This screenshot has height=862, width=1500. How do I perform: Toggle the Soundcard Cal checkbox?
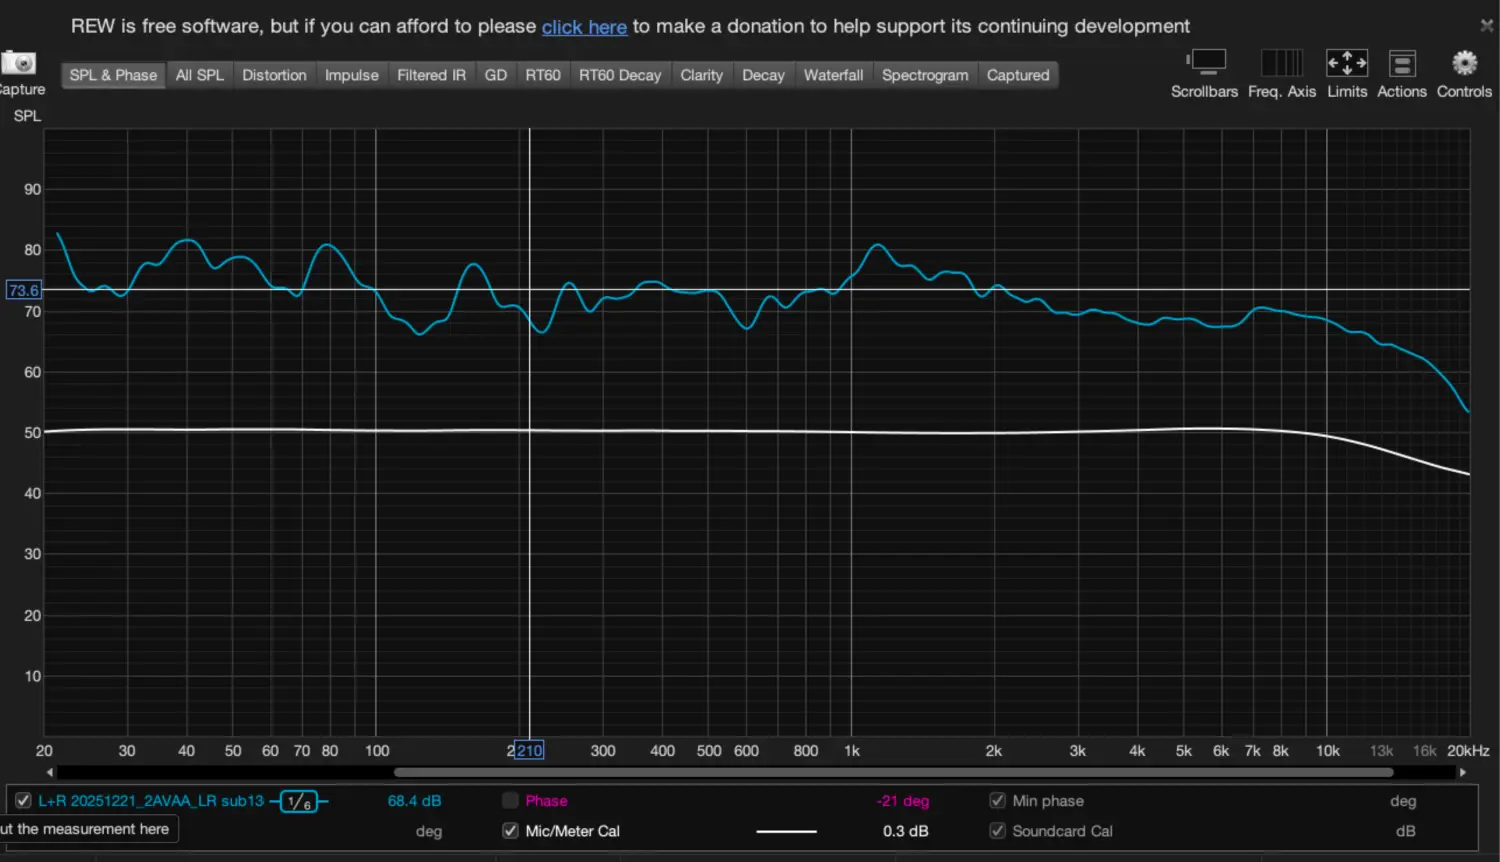click(x=997, y=831)
